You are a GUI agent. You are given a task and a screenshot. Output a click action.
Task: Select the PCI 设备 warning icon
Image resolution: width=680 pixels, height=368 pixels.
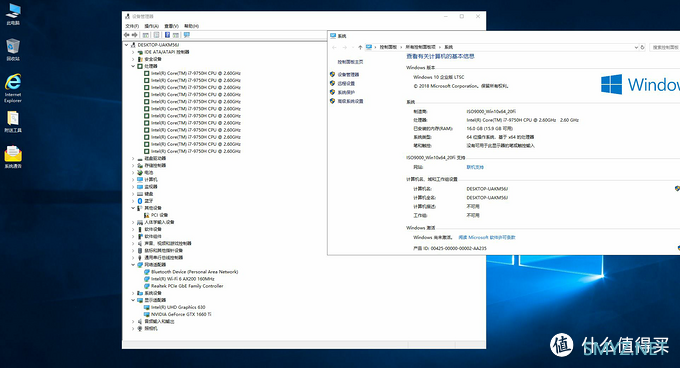coord(147,215)
